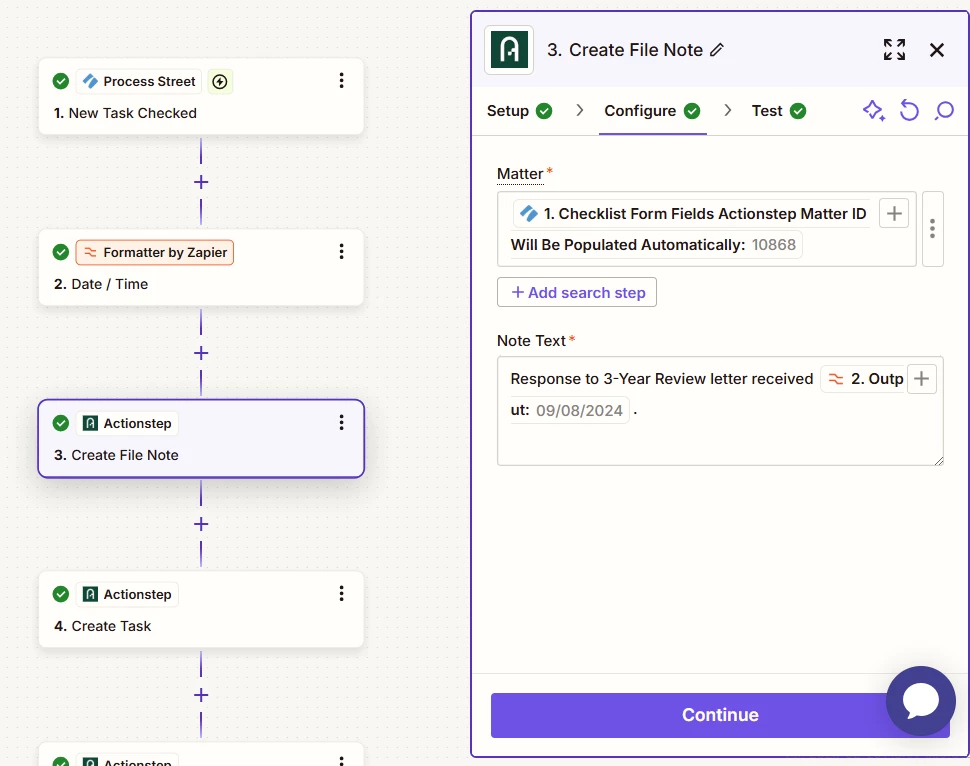Open the three-dot menu for Create Task step
970x766 pixels.
pos(341,594)
